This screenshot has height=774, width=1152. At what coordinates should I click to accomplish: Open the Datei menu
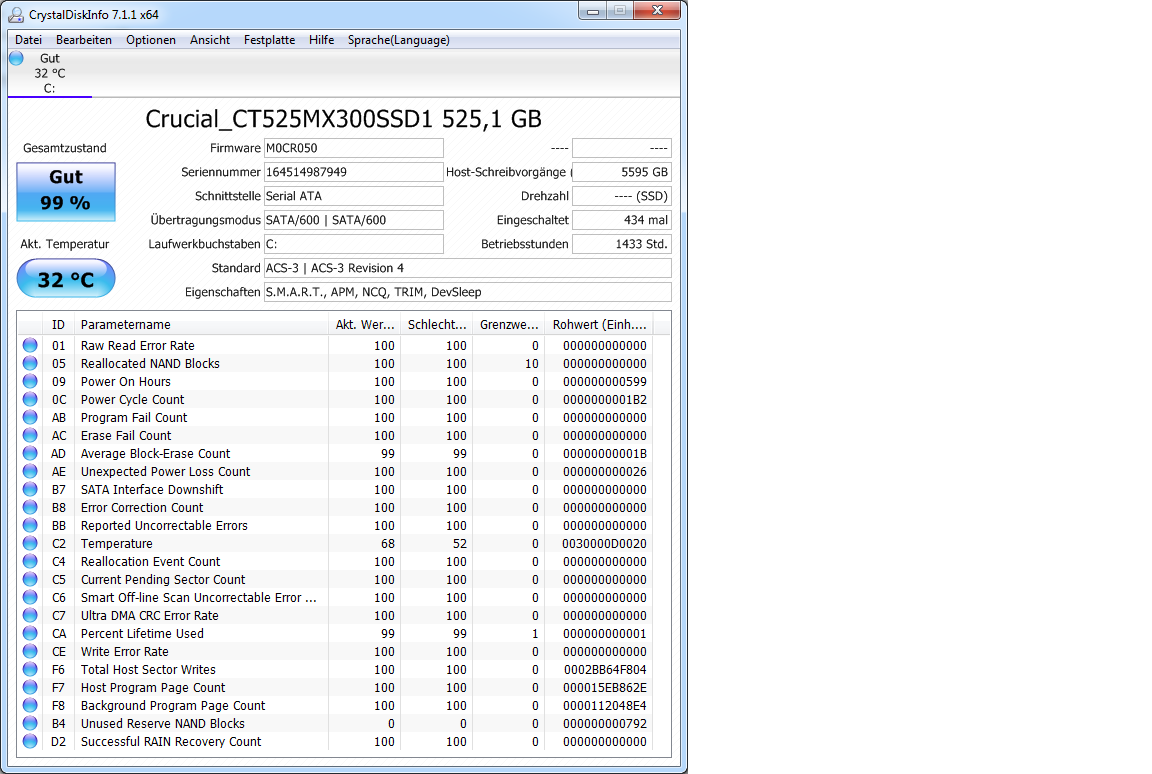[x=29, y=40]
